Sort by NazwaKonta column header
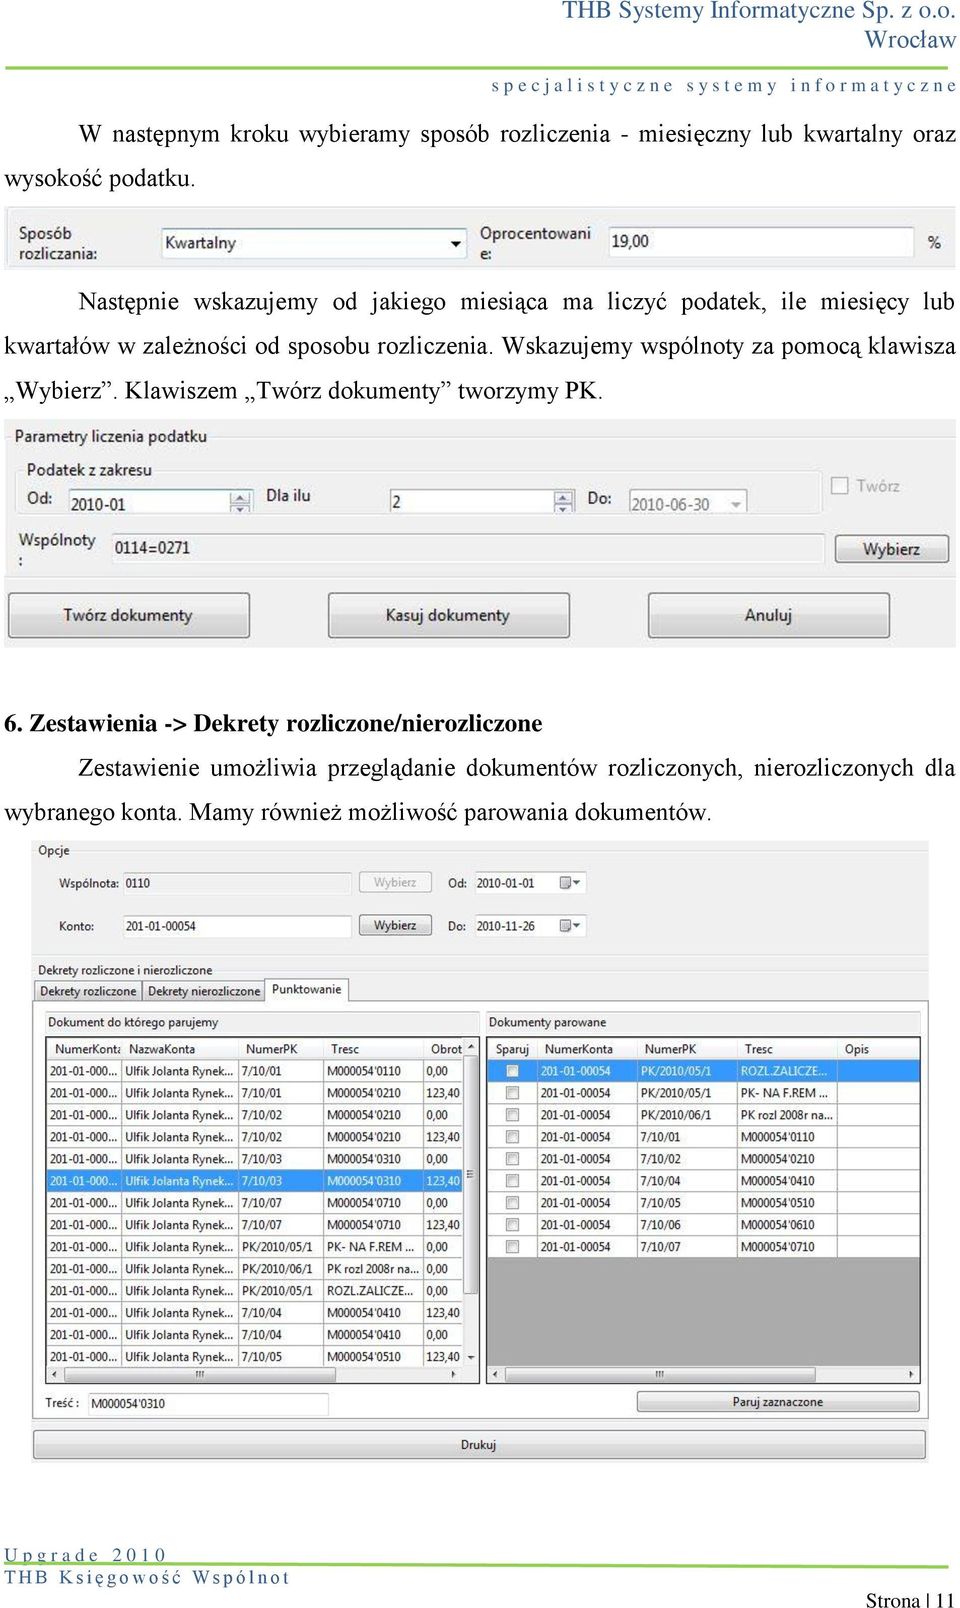 click(181, 1049)
